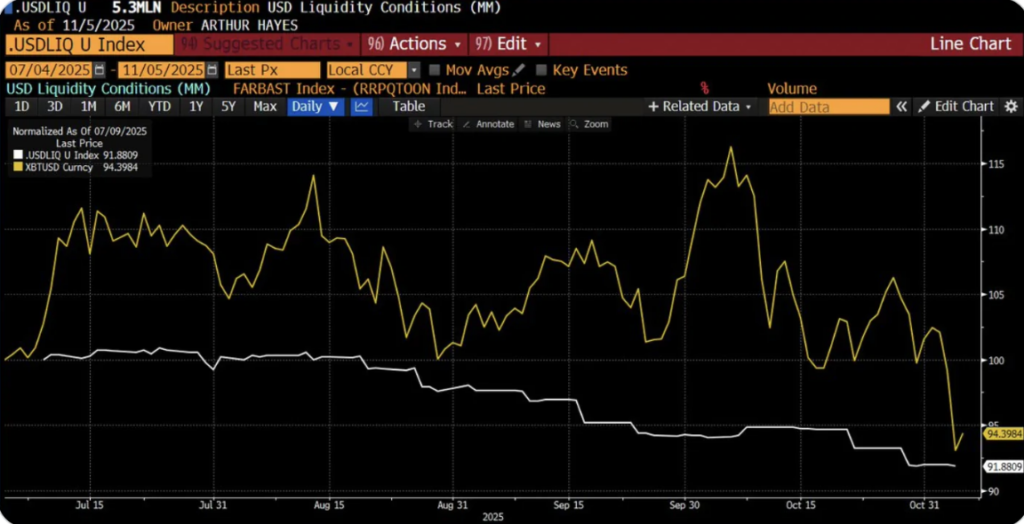Toggle the News overlay option
The height and width of the screenshot is (524, 1024).
[541, 124]
